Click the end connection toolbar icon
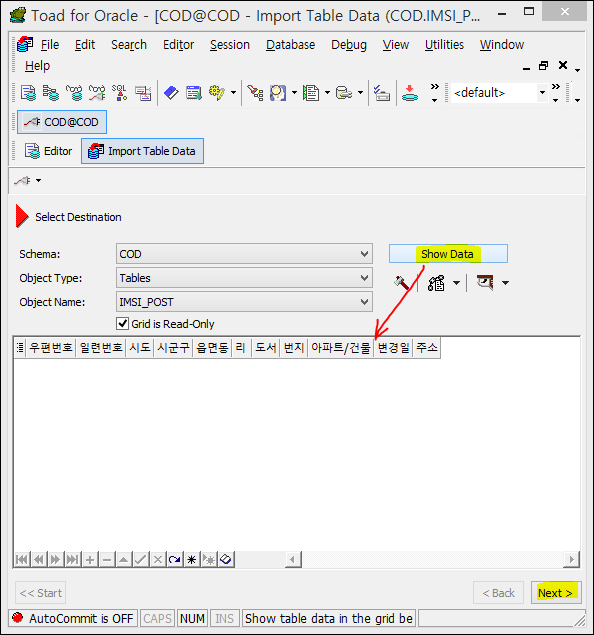This screenshot has width=594, height=635. point(97,93)
